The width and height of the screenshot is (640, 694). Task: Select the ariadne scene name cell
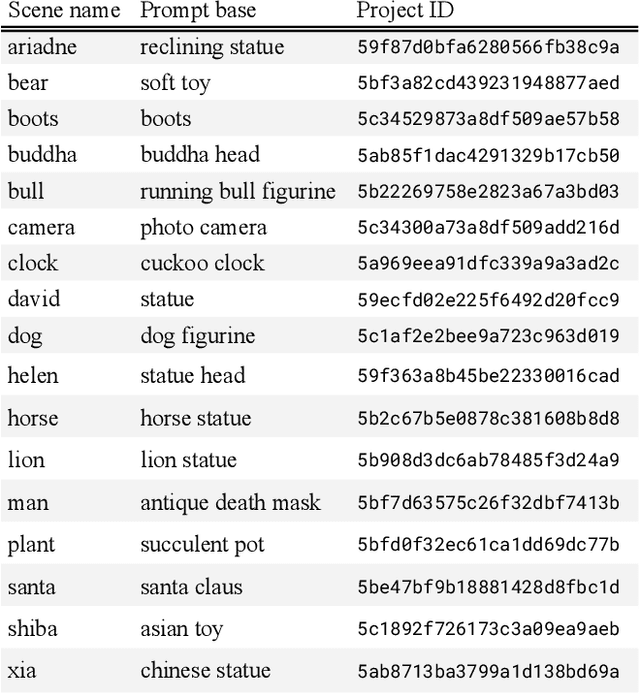tap(42, 47)
